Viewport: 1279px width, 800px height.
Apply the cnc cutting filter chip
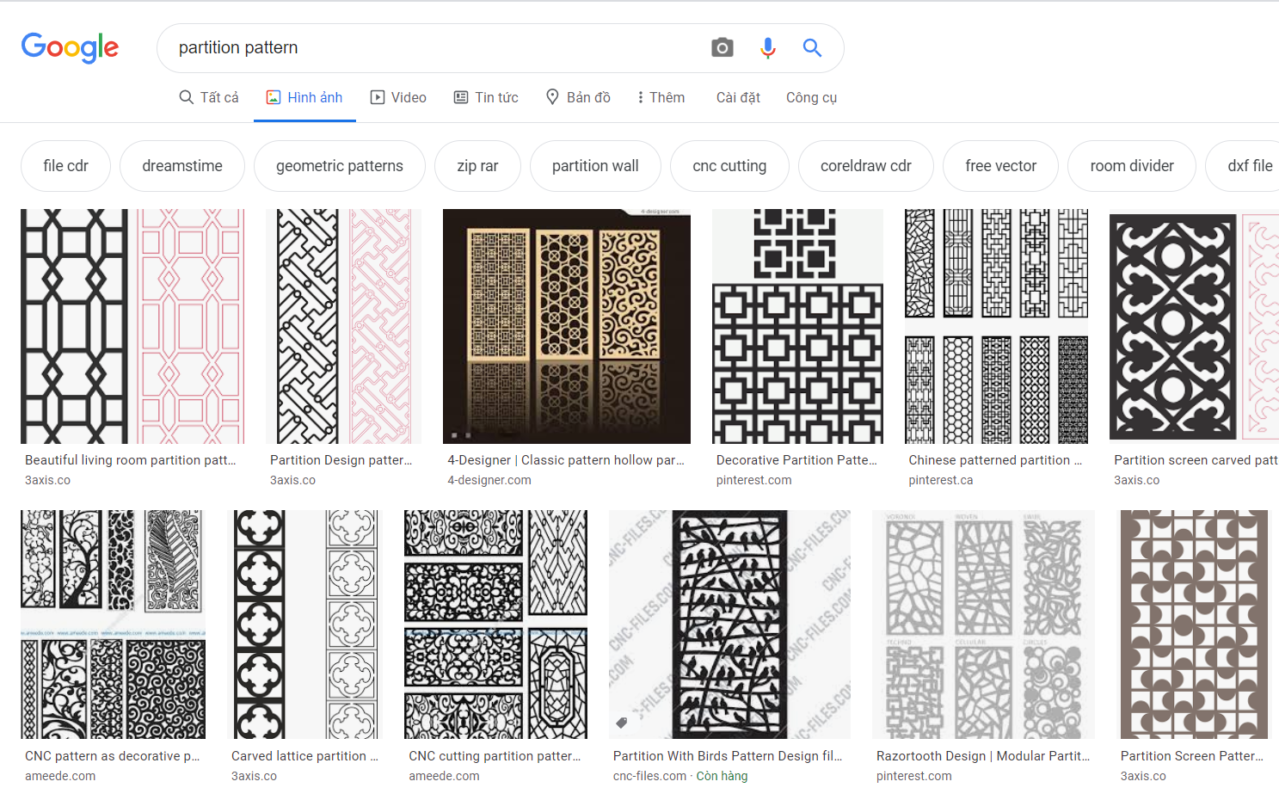pos(729,165)
